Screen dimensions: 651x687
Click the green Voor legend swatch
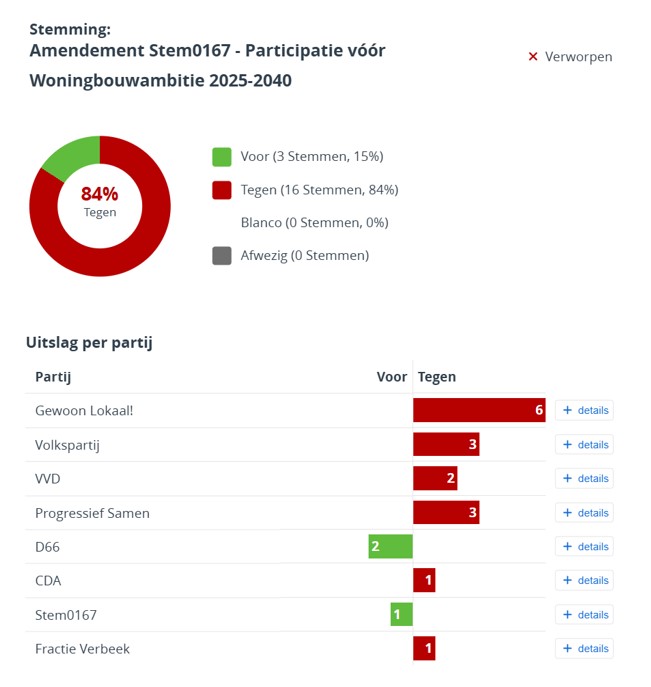click(222, 157)
